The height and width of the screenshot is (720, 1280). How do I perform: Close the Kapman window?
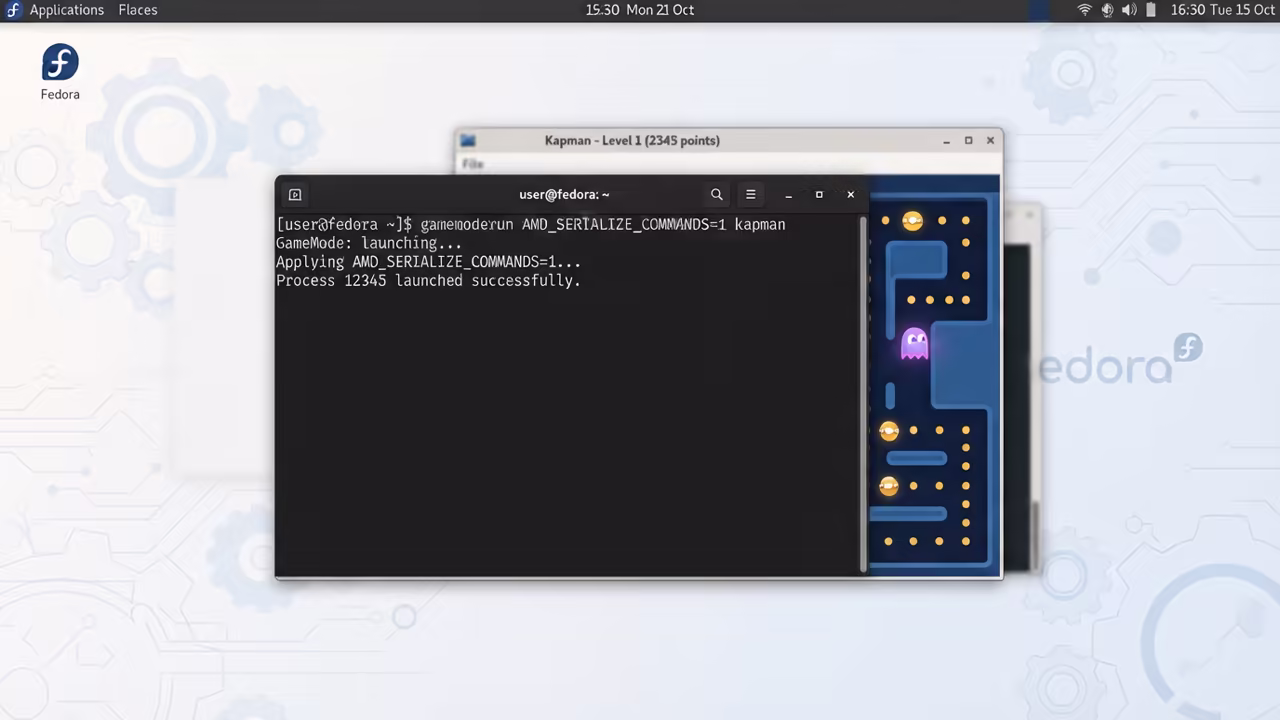point(990,141)
